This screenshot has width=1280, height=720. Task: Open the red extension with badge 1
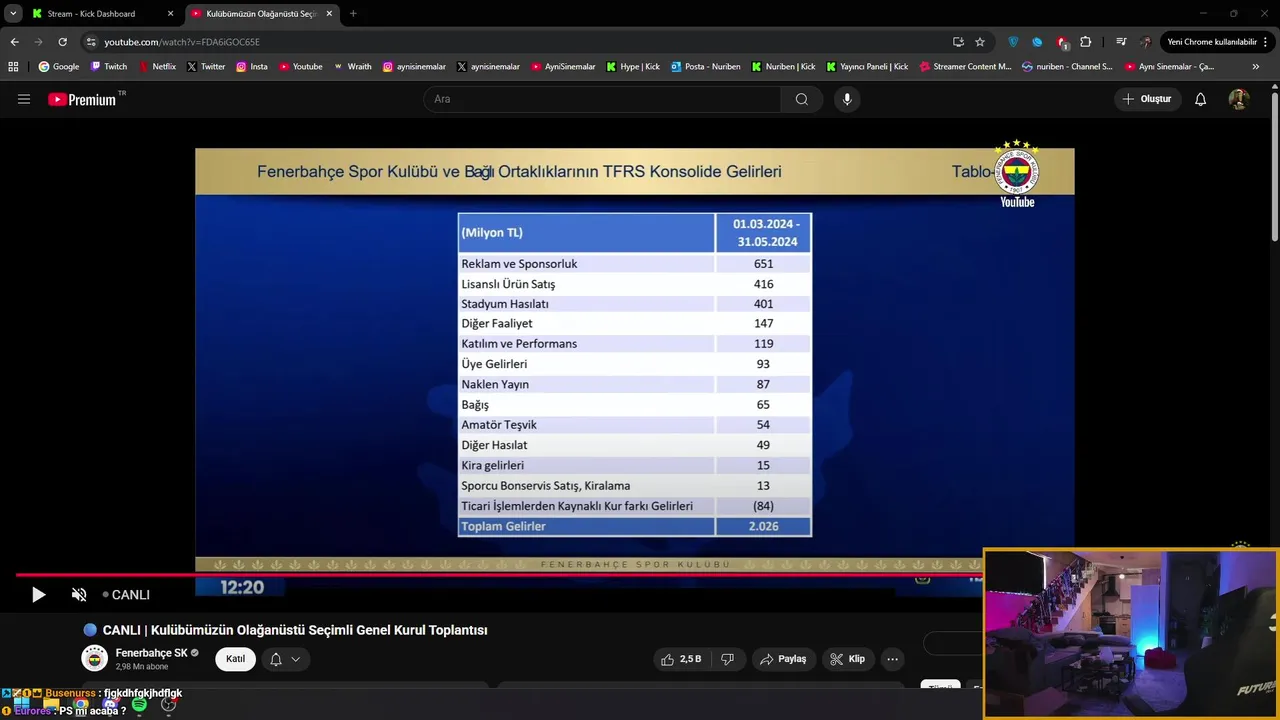pos(1062,42)
